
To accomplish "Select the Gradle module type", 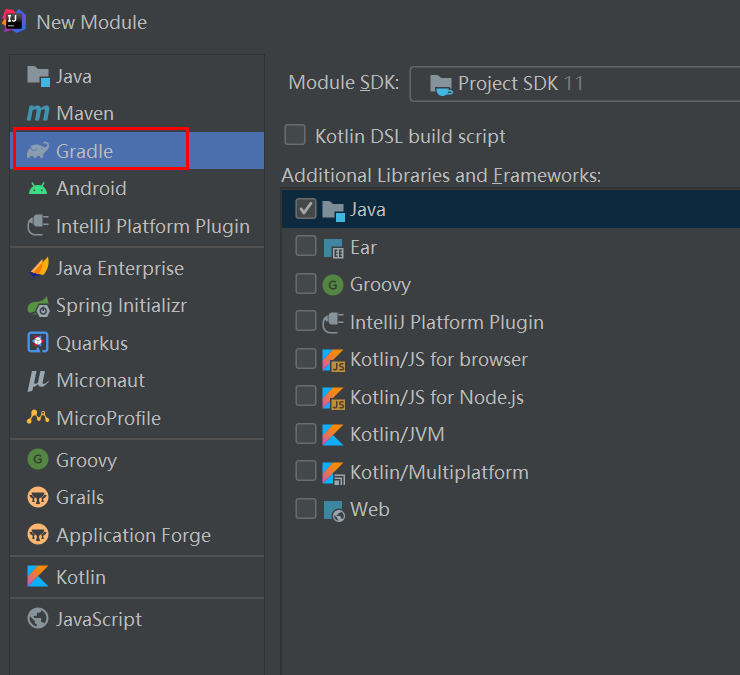I will pyautogui.click(x=137, y=151).
